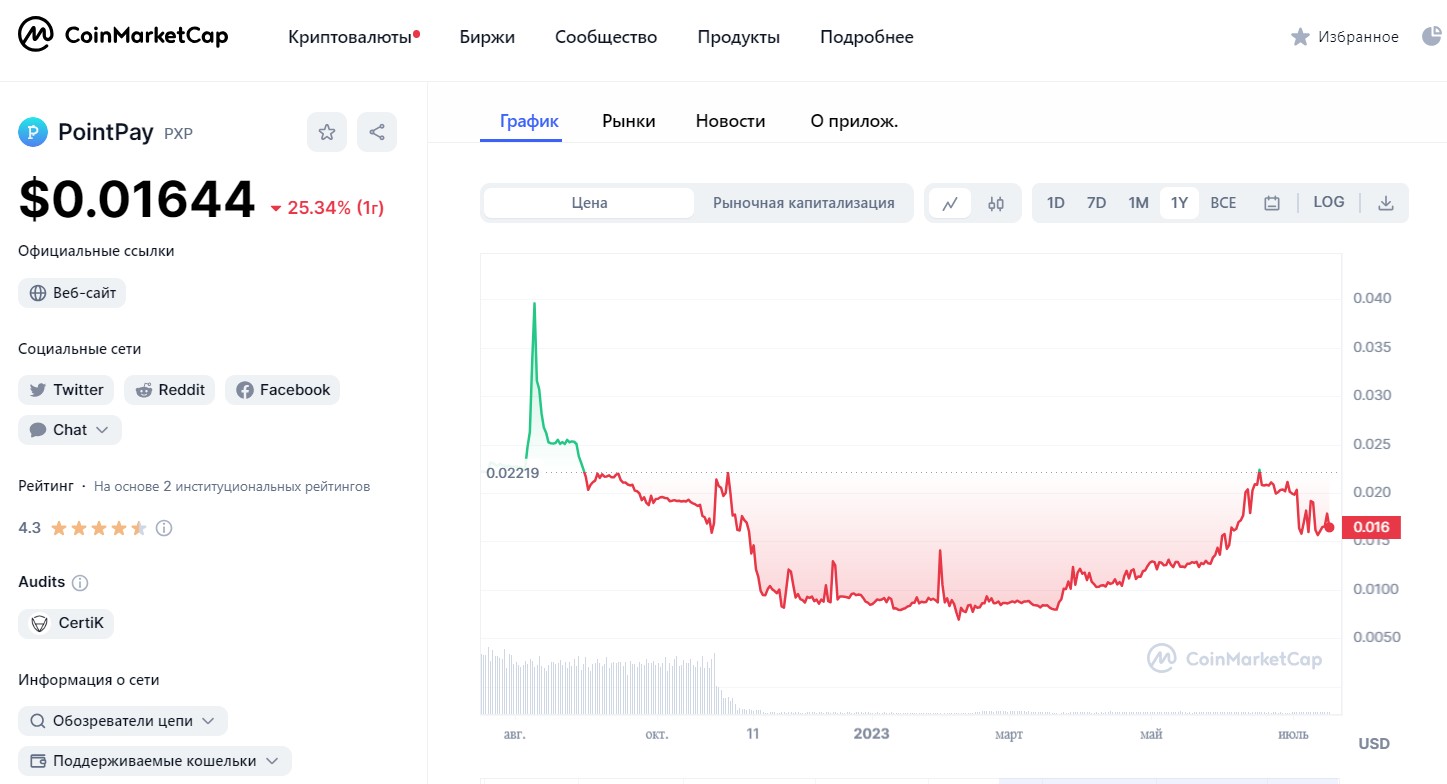Open Избранное watchlist
The height and width of the screenshot is (784, 1447).
click(x=1345, y=37)
